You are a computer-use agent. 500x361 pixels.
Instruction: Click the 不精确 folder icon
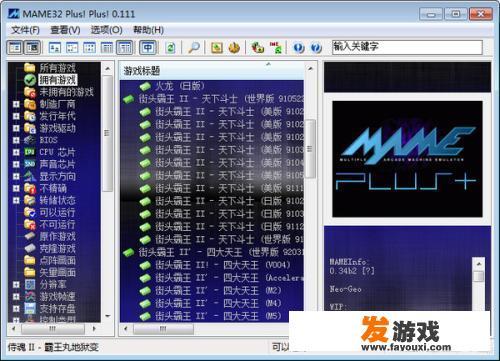[x=30, y=188]
